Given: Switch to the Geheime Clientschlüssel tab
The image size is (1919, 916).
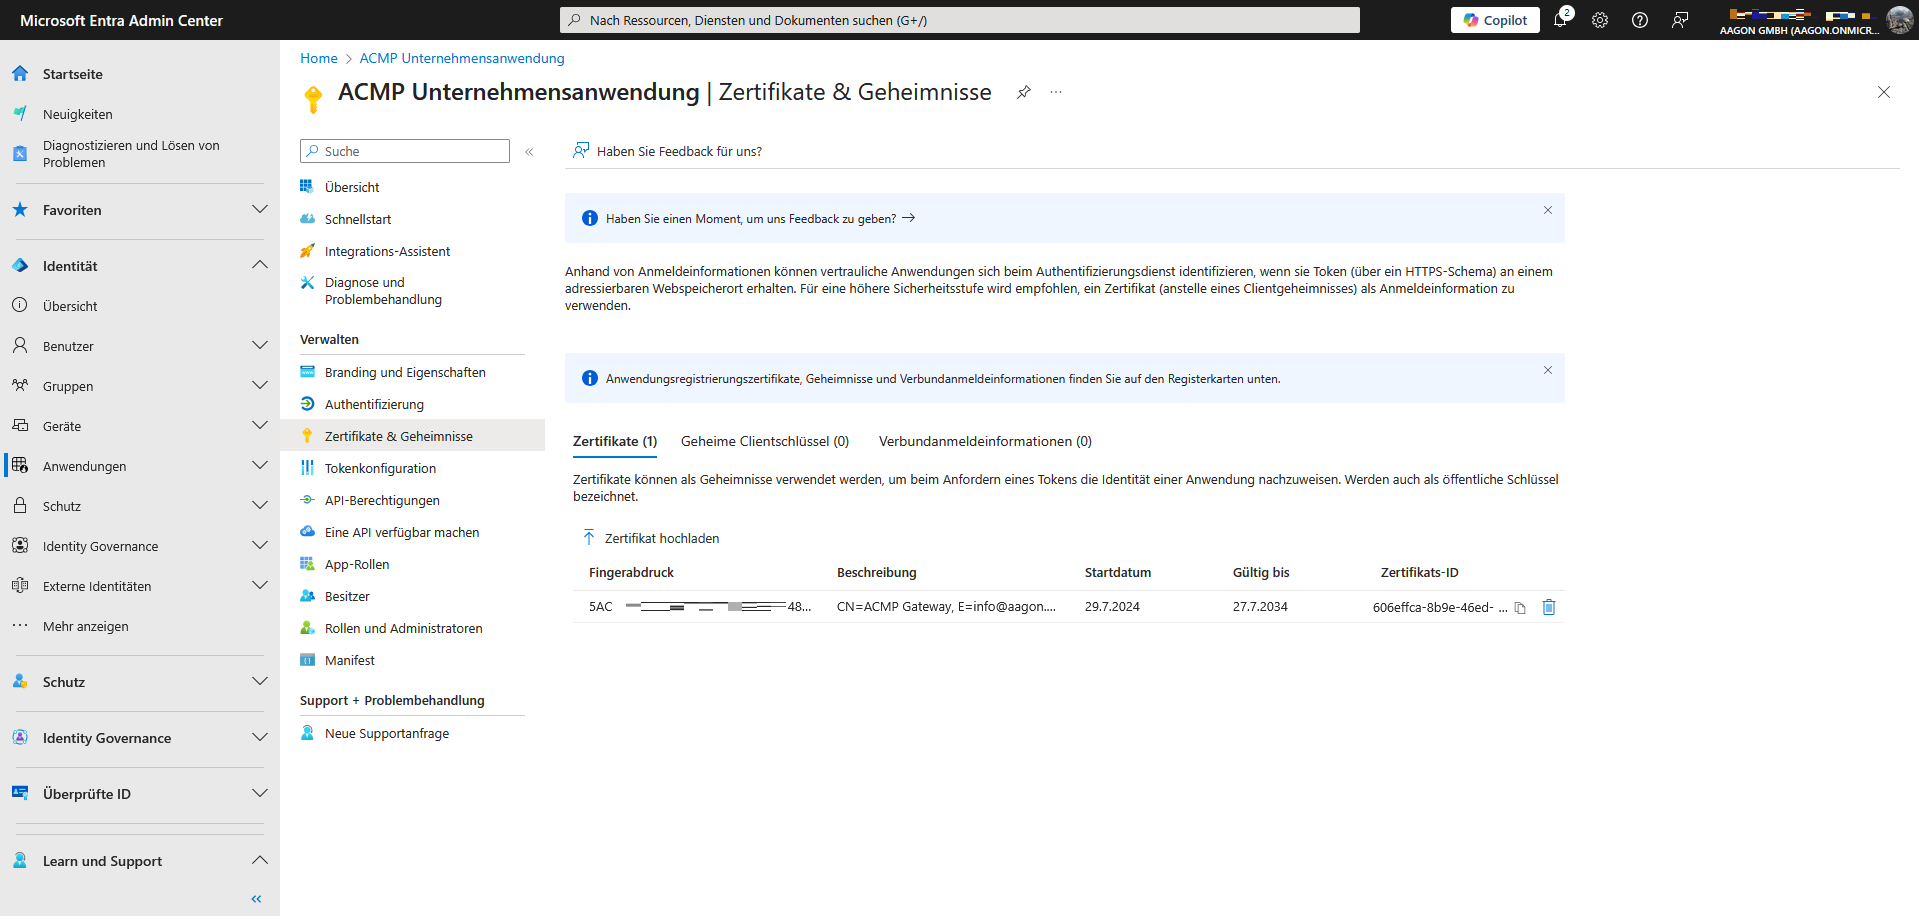Looking at the screenshot, I should 764,441.
